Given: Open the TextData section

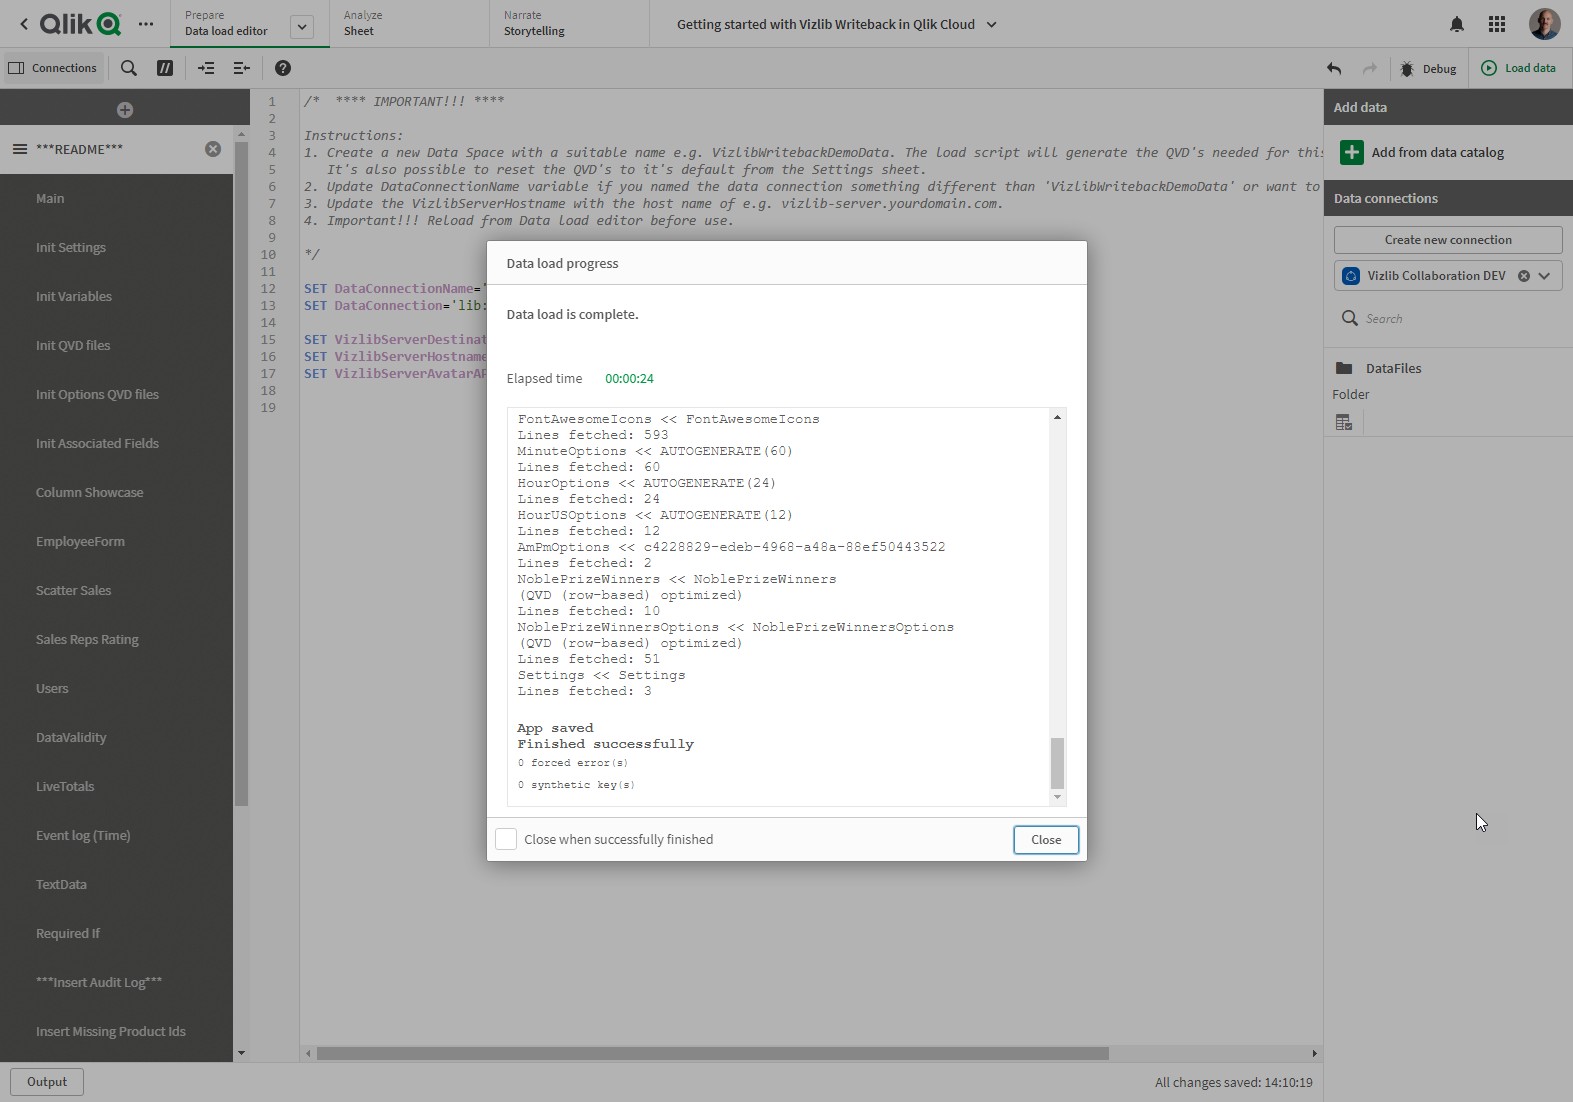Looking at the screenshot, I should [116, 884].
